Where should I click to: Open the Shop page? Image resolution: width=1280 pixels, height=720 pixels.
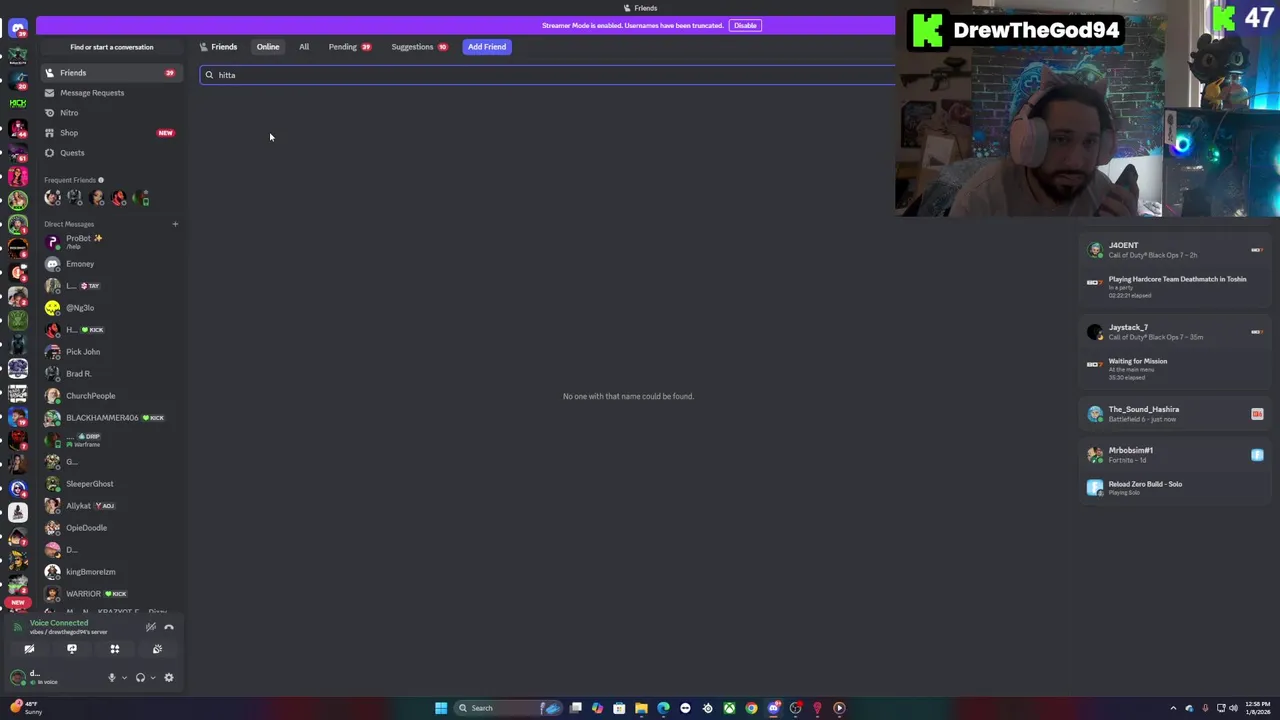111,133
